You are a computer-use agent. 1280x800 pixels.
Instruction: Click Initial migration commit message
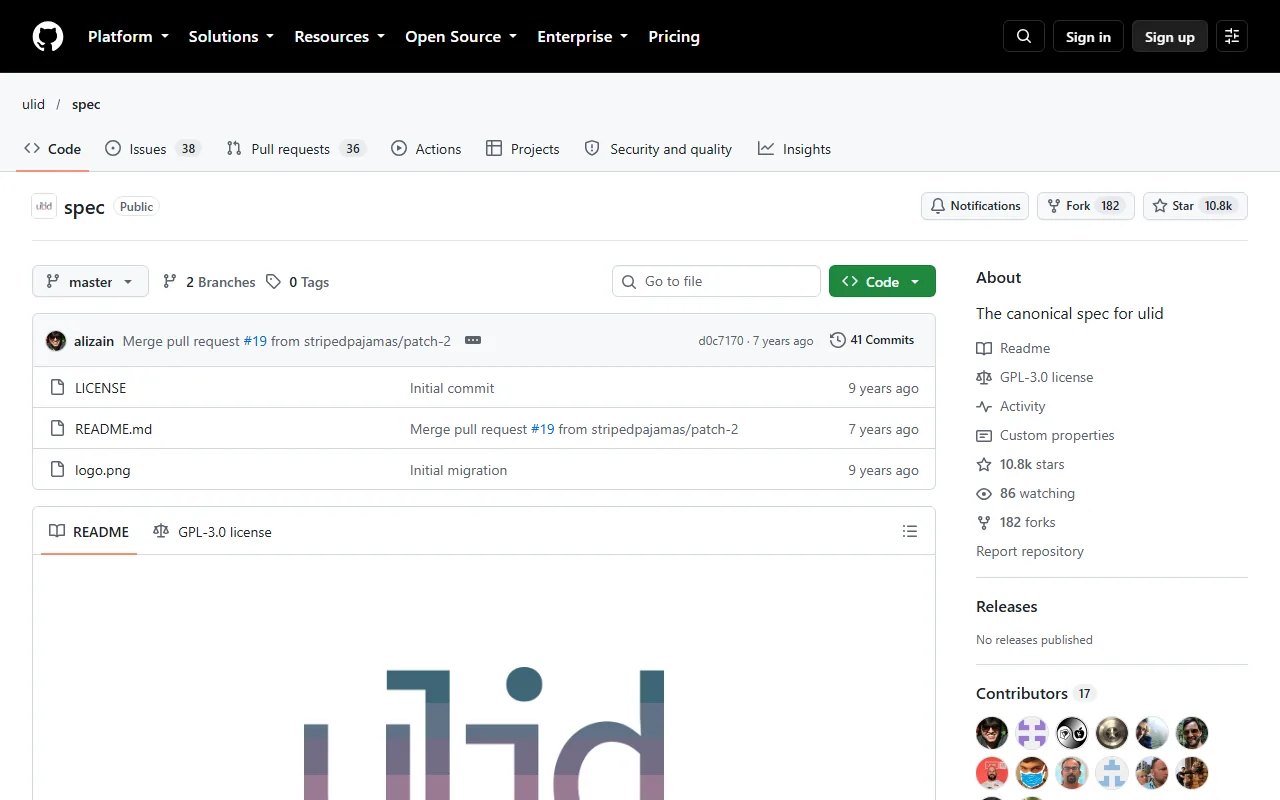[x=458, y=470]
